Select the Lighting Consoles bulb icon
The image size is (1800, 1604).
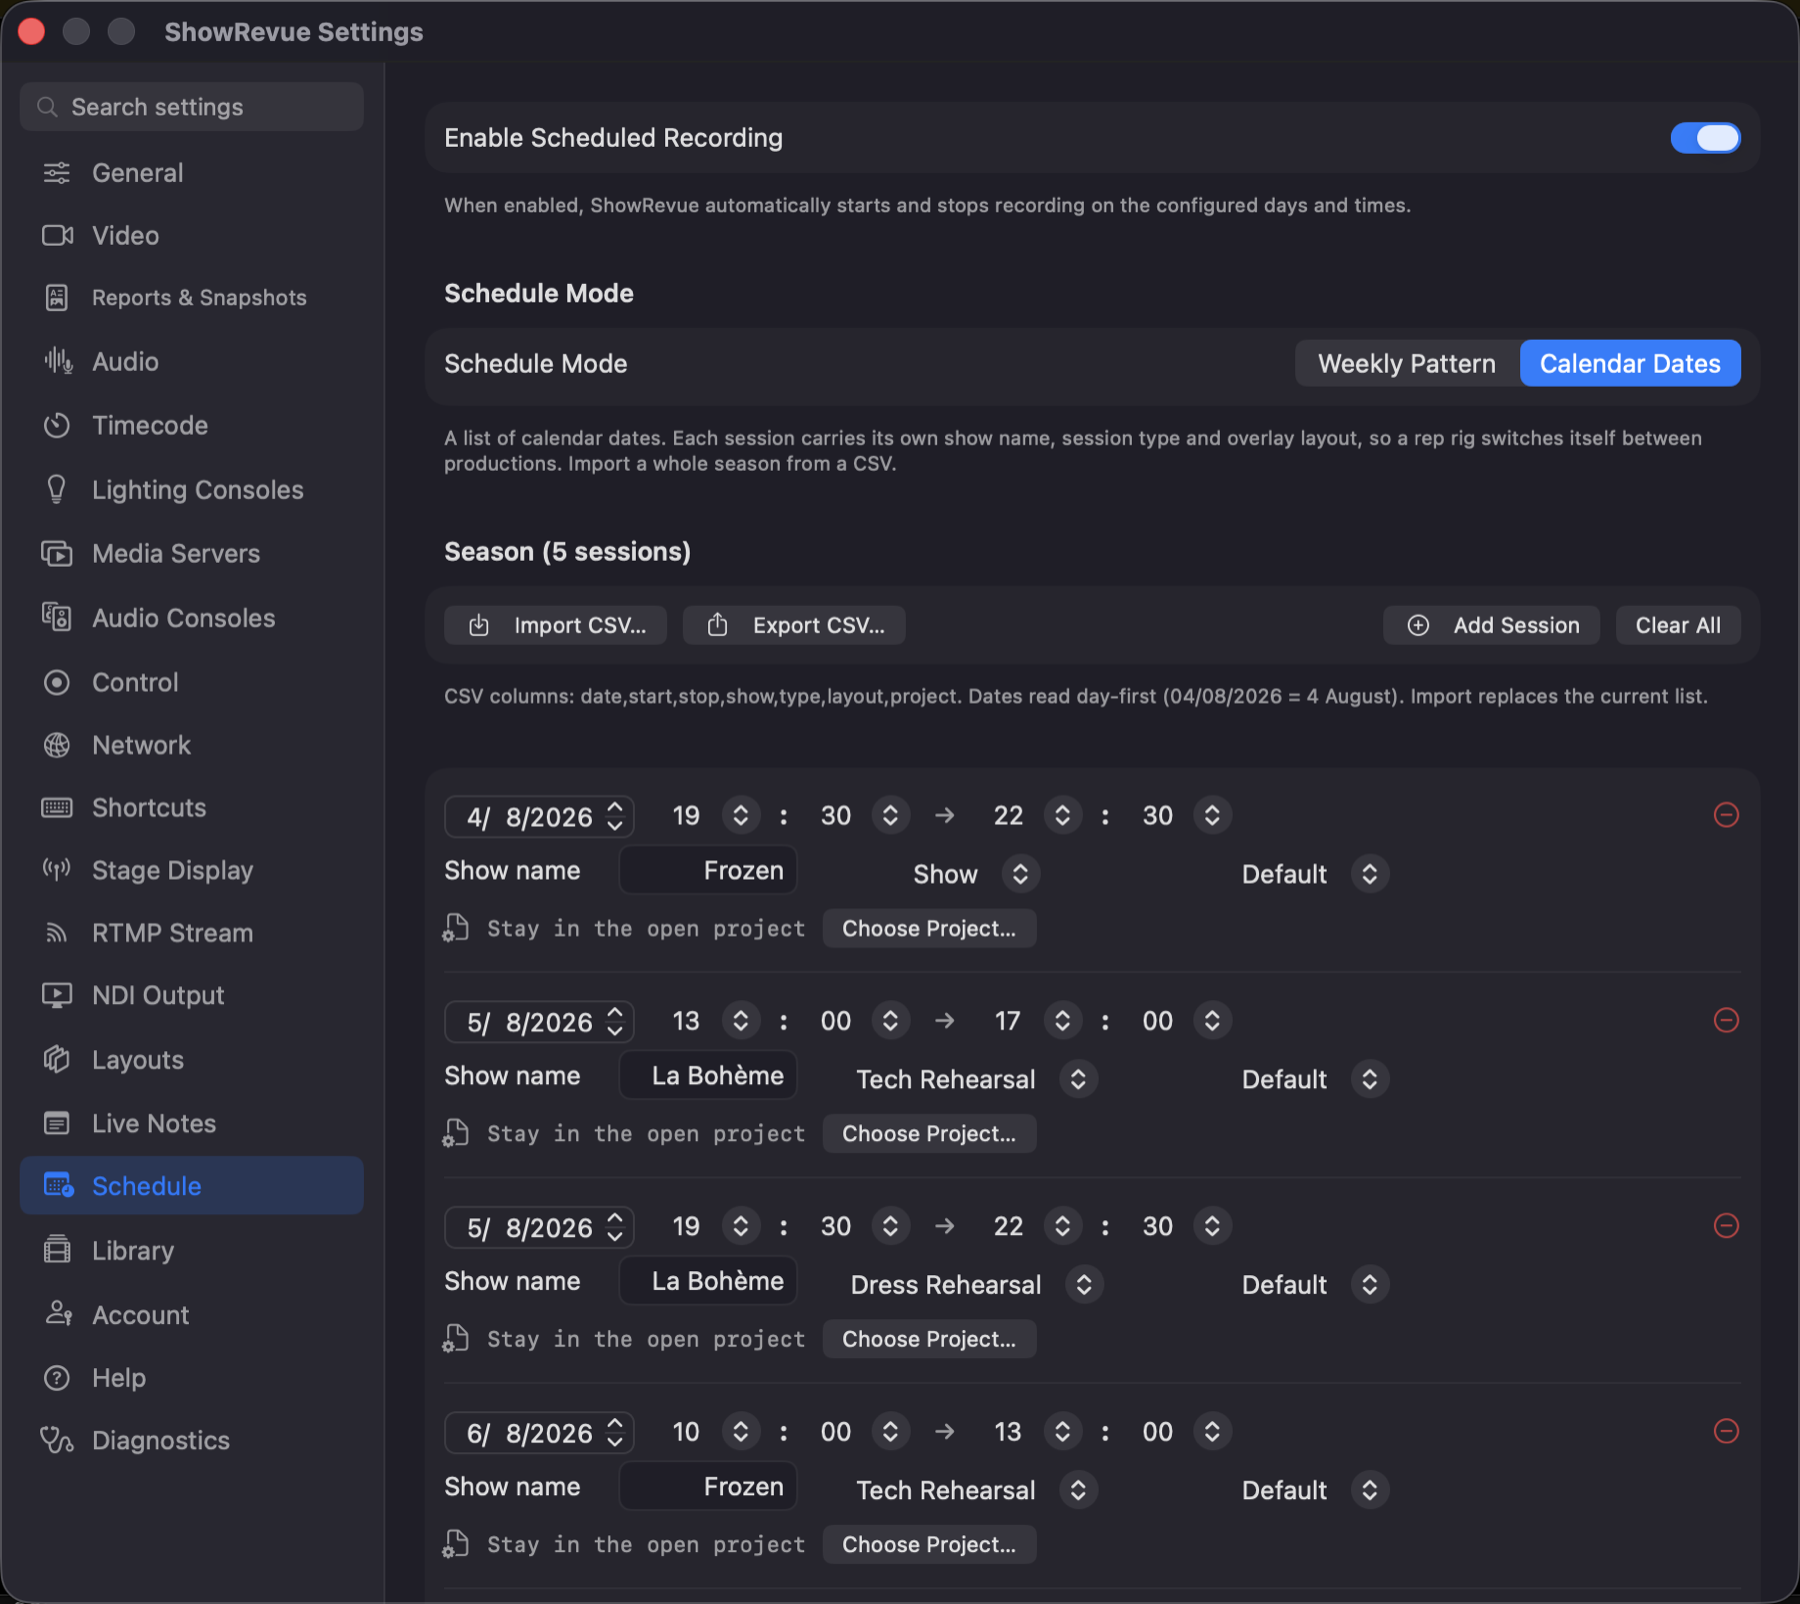[57, 489]
